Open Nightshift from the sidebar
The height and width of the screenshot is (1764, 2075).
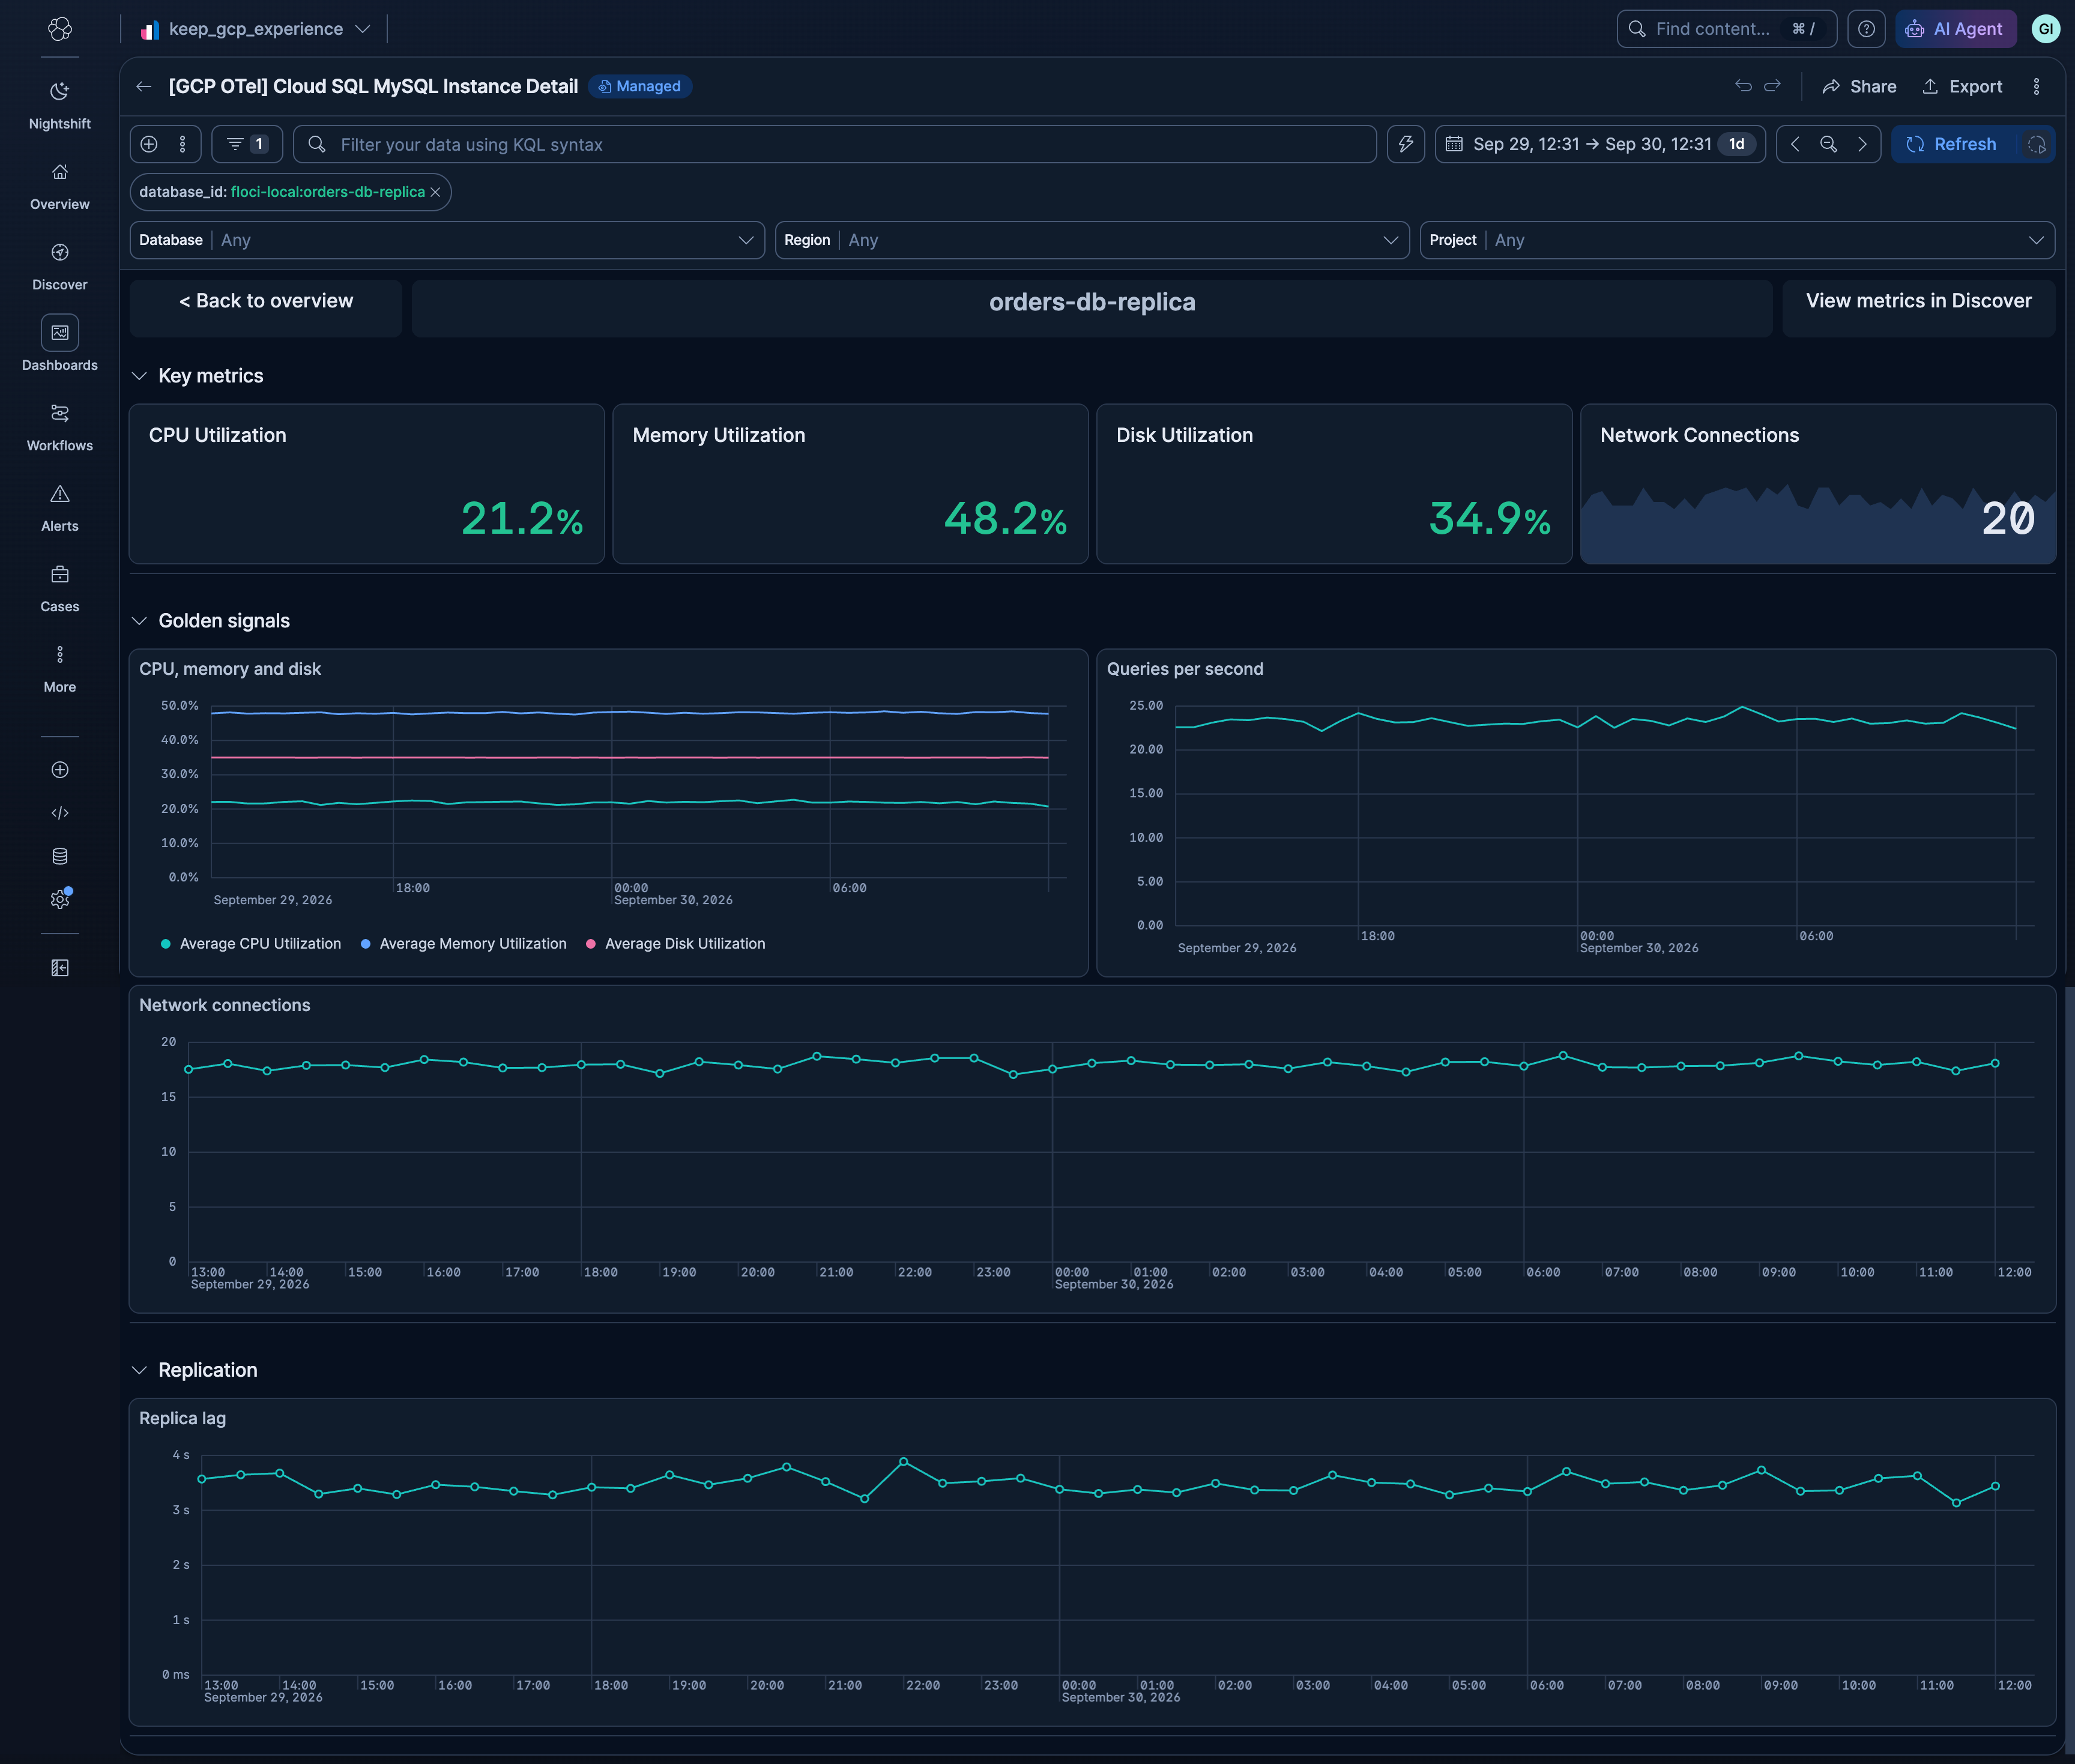[60, 106]
